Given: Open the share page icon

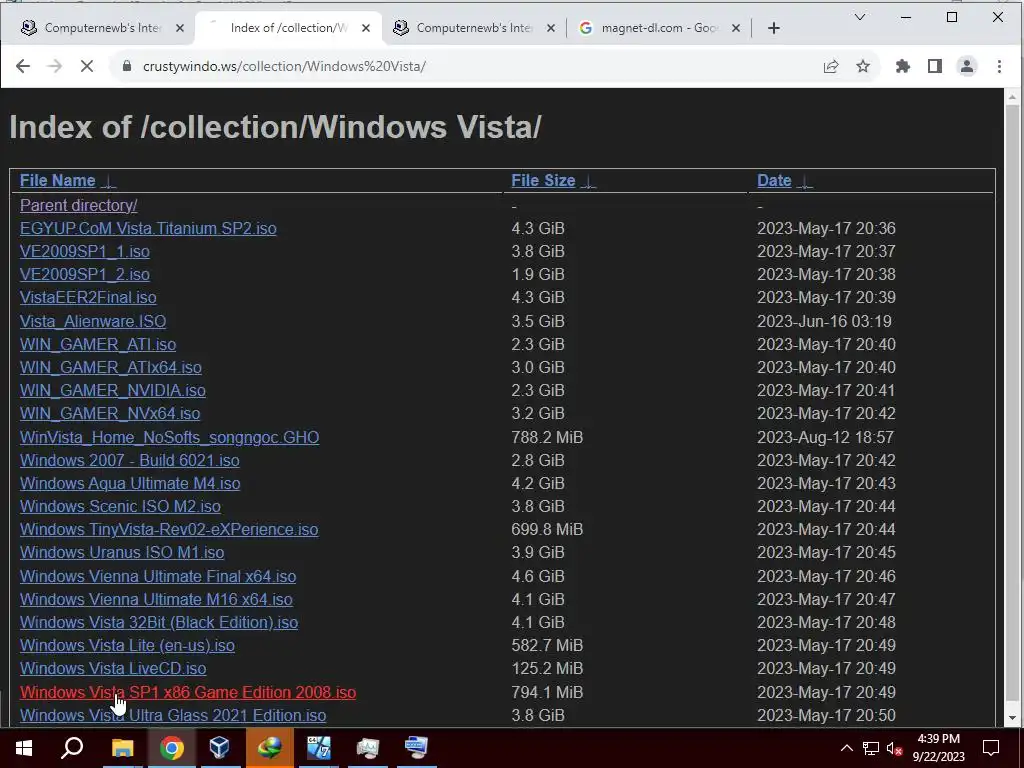Looking at the screenshot, I should pos(831,66).
